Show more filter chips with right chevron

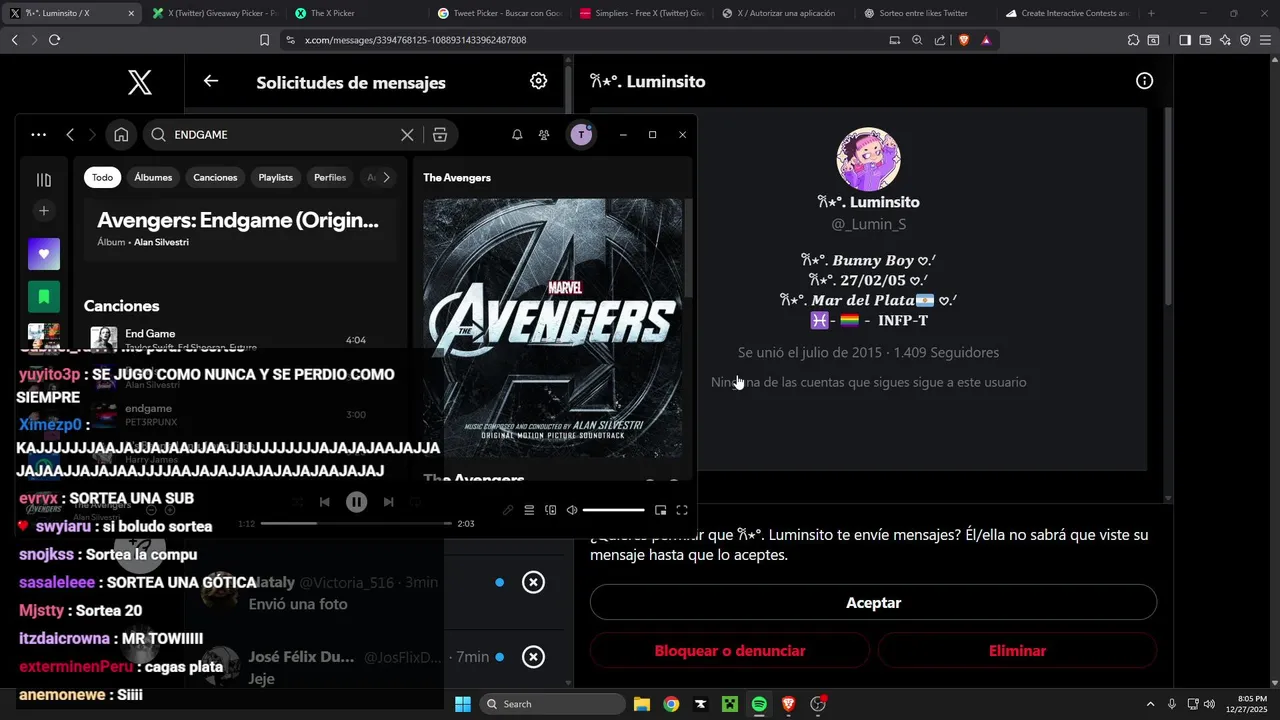[386, 177]
